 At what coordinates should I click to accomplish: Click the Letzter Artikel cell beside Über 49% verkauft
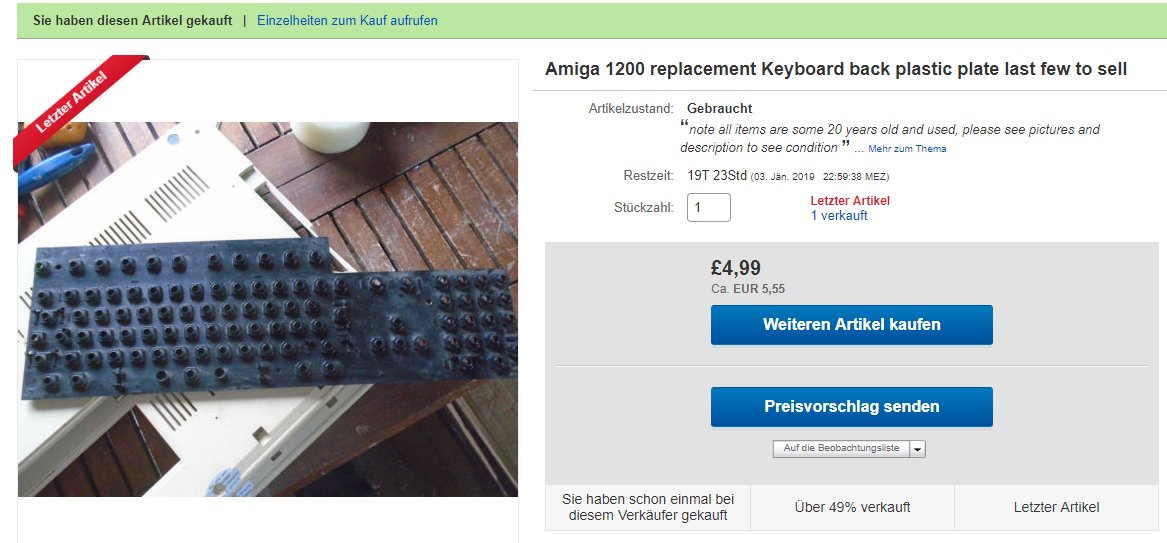pyautogui.click(x=1056, y=507)
